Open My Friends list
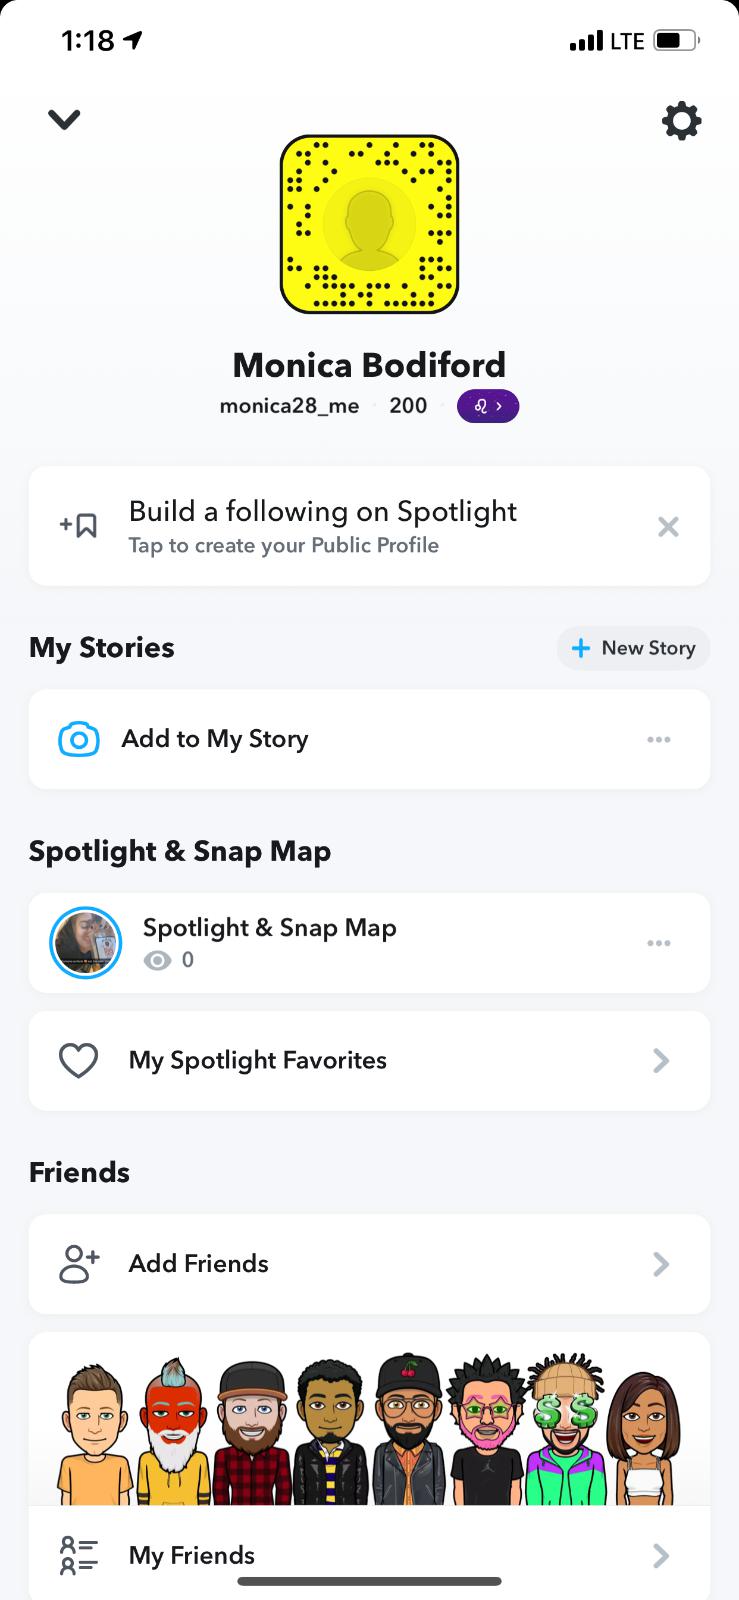The width and height of the screenshot is (739, 1600). [x=369, y=1555]
